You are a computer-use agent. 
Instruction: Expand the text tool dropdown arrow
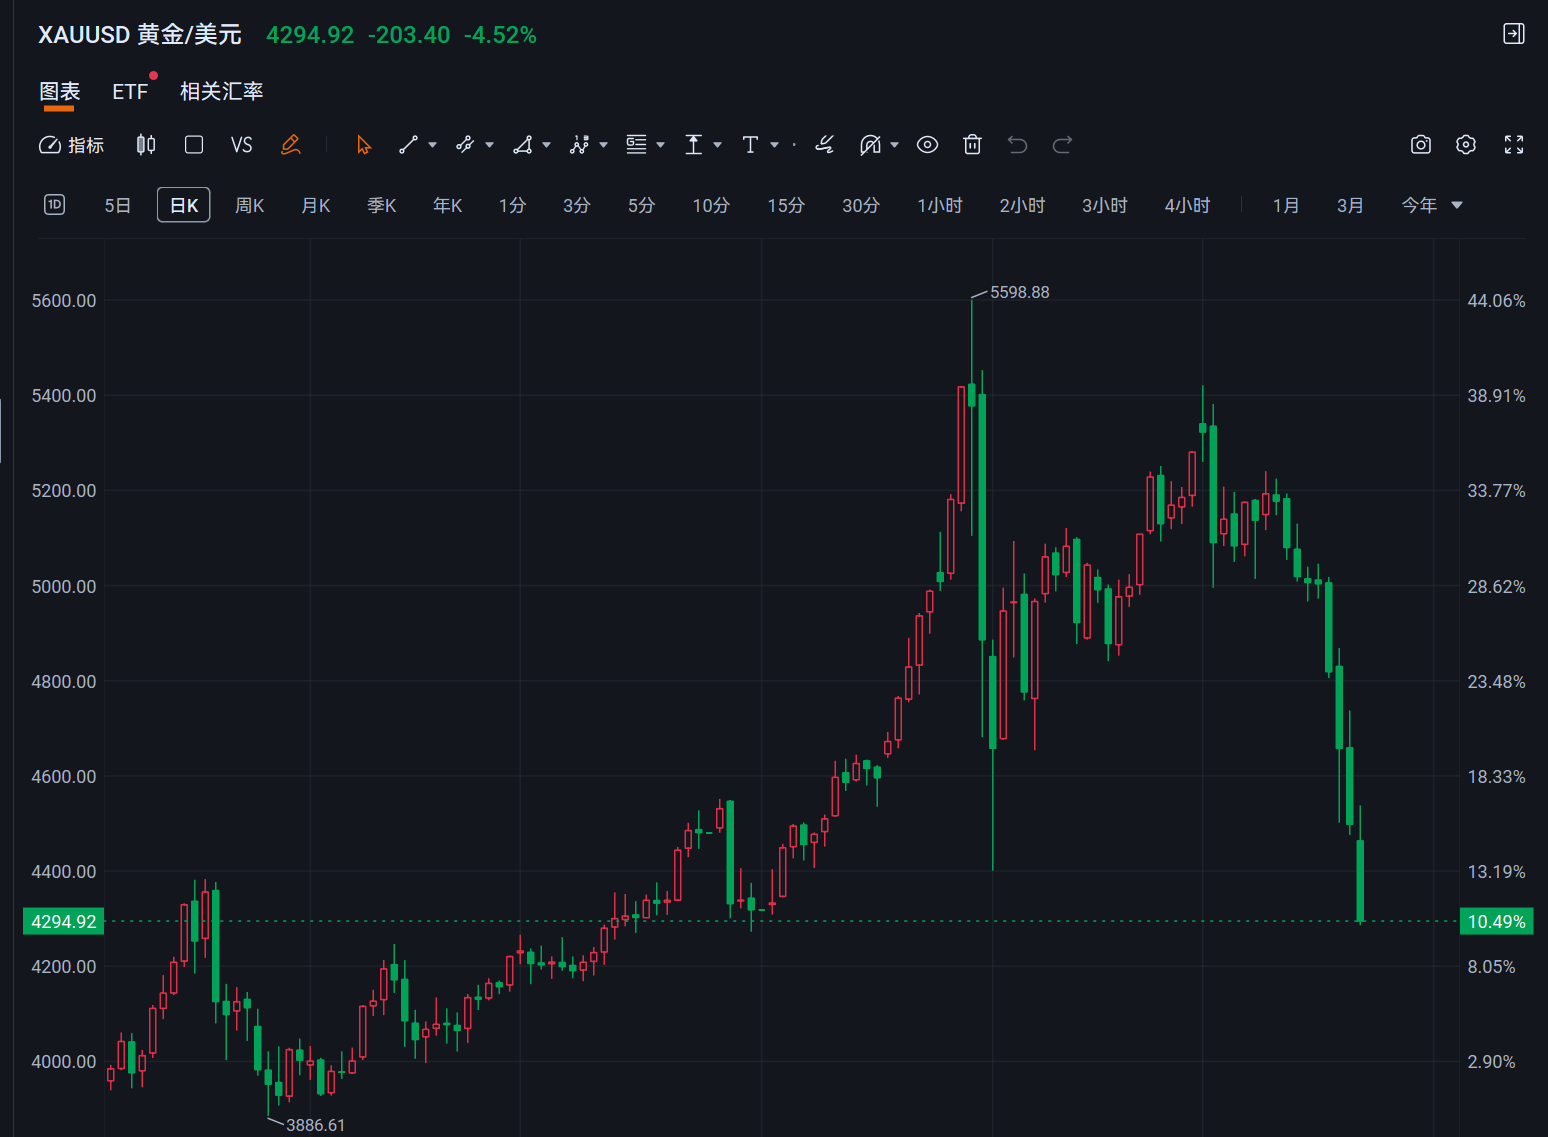[x=774, y=145]
